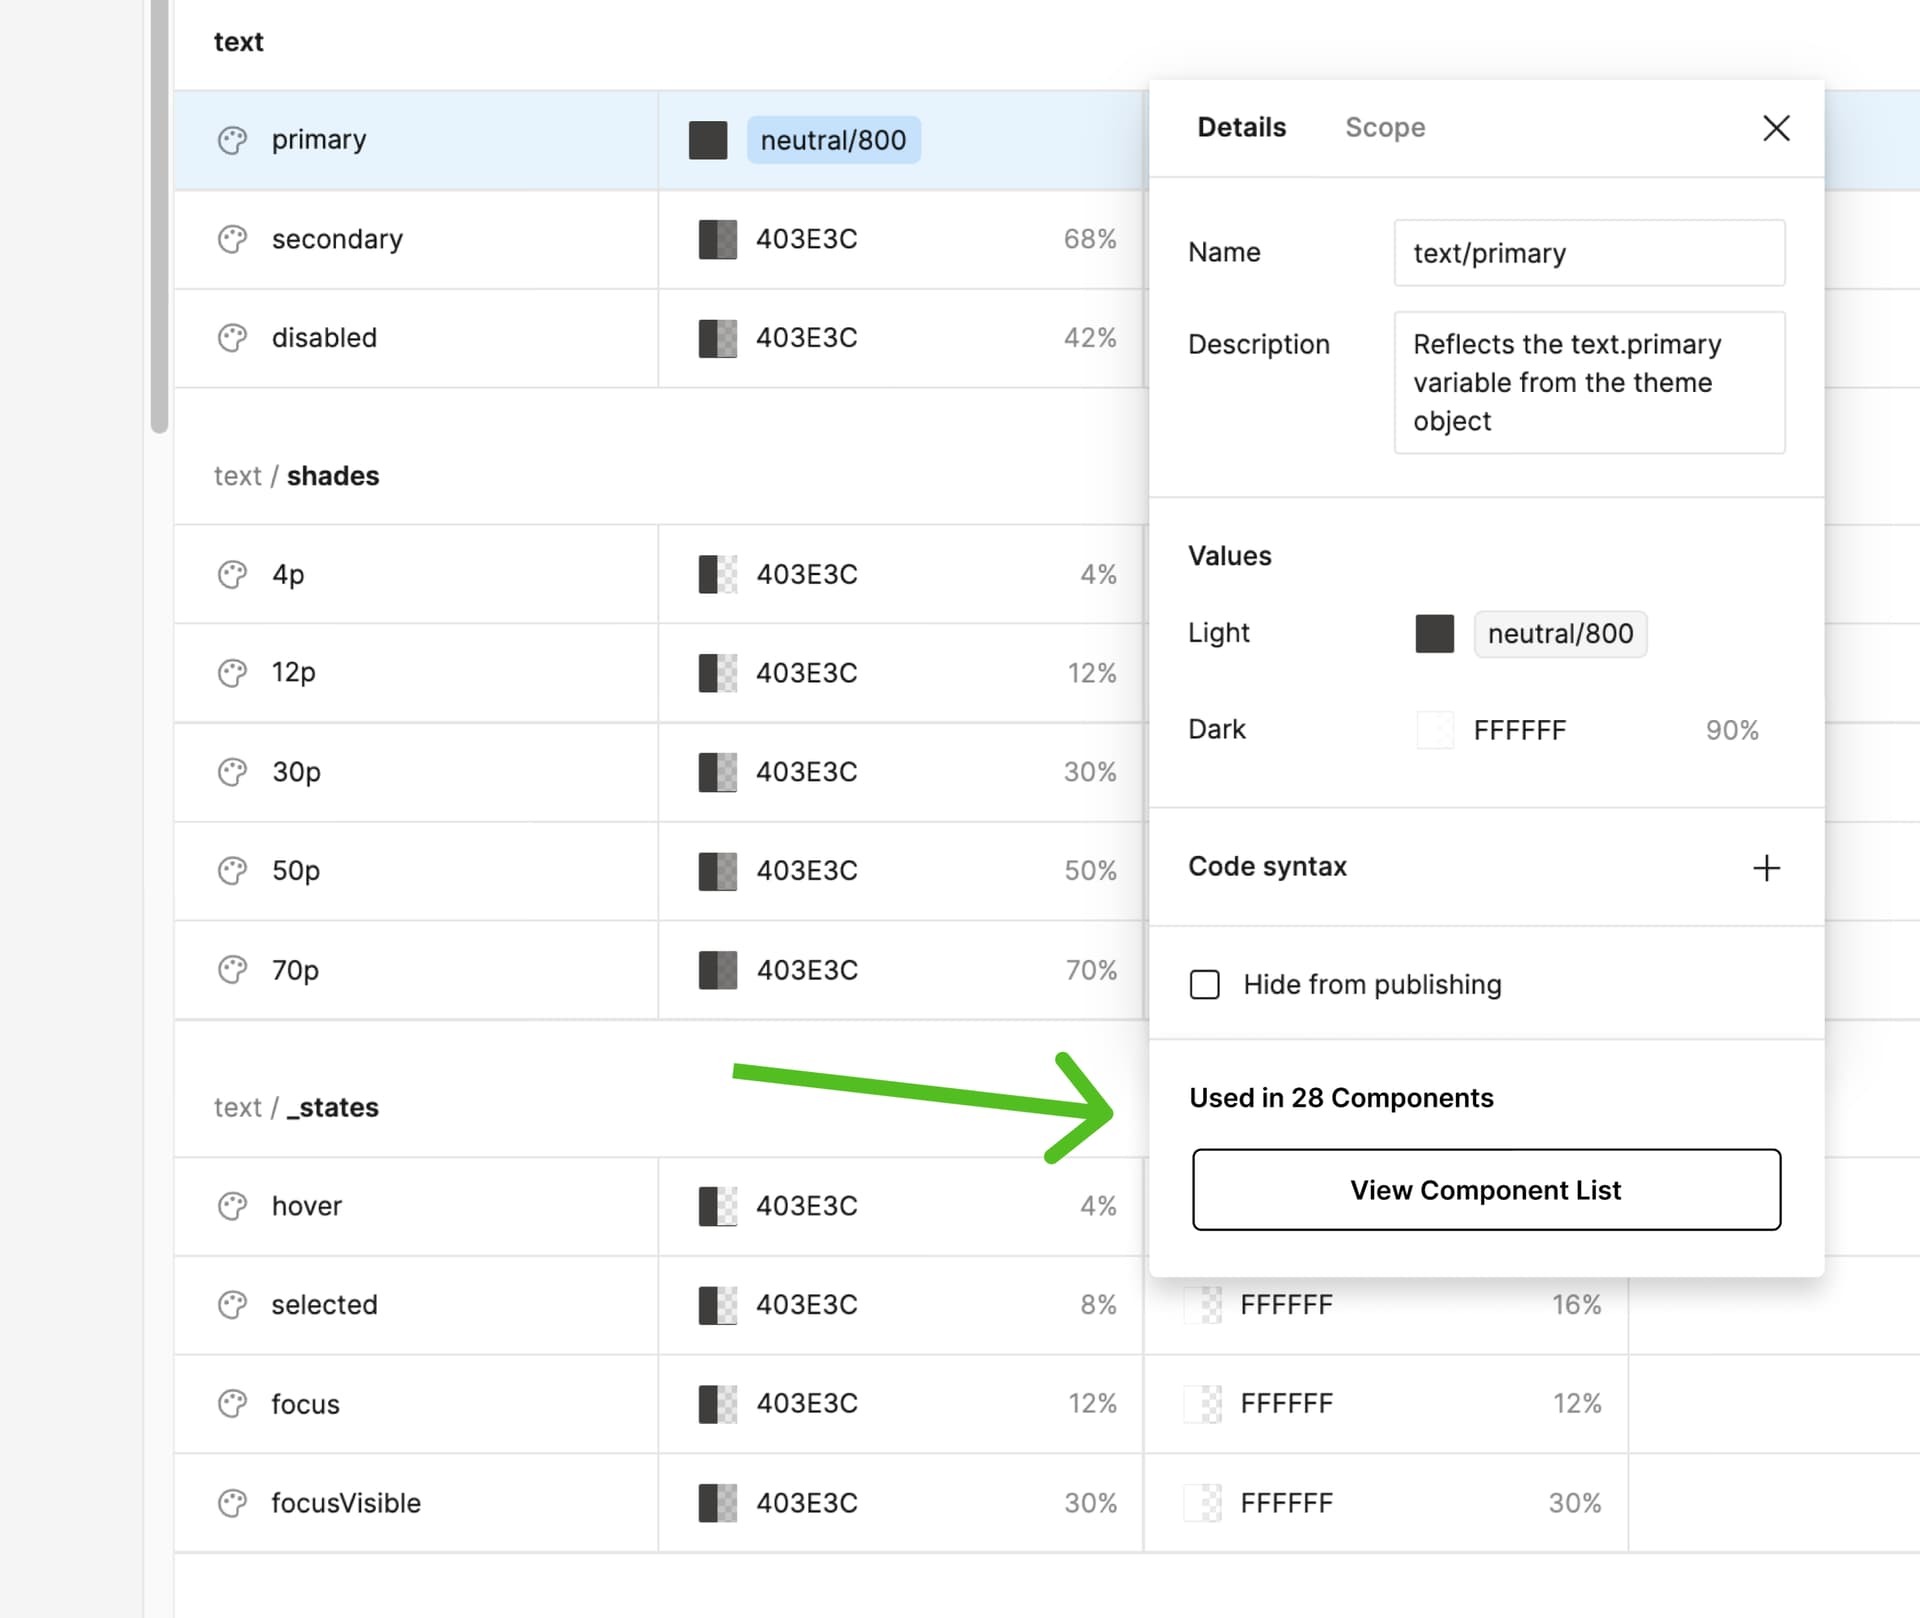Click the vertical scrollbar thumb on left
The height and width of the screenshot is (1618, 1920).
coord(159,216)
